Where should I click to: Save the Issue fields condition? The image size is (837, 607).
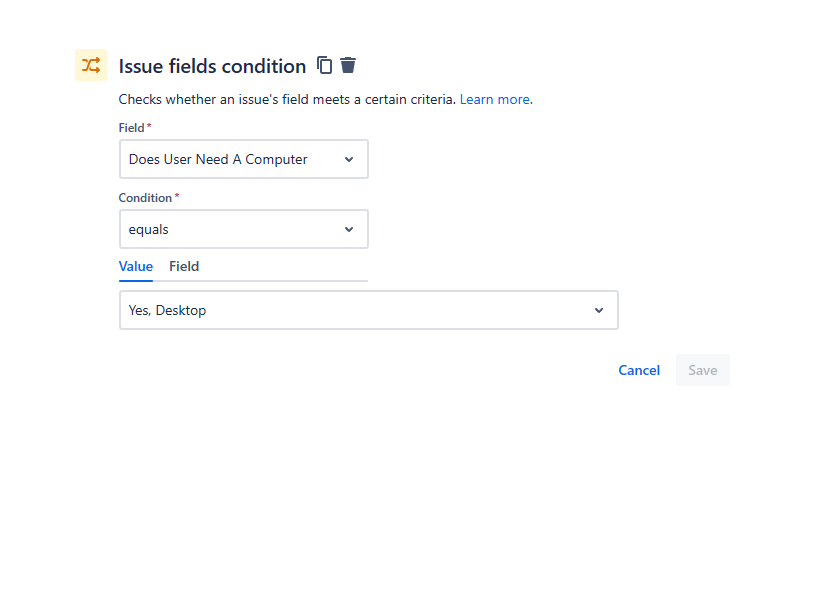click(x=702, y=370)
